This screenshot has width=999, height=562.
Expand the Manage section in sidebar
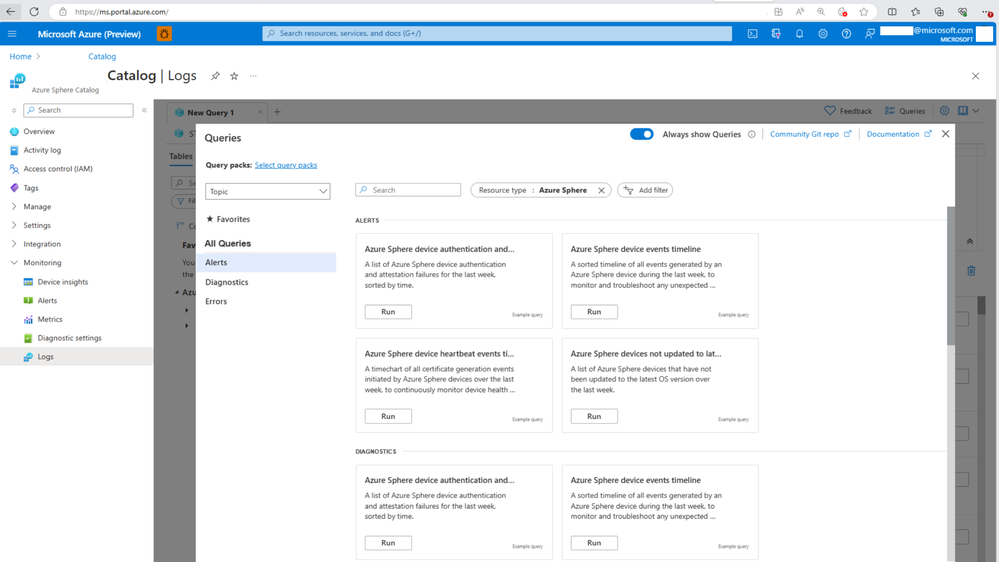click(x=14, y=206)
